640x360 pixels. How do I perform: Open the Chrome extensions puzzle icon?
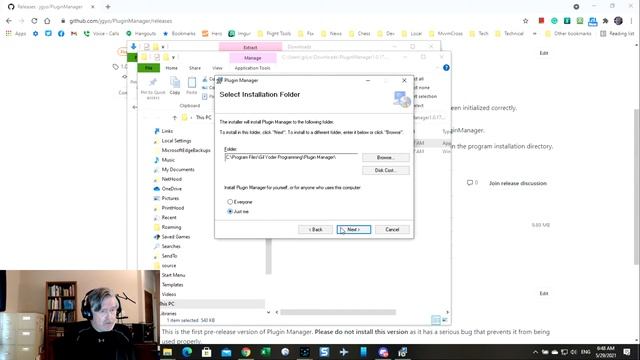tap(605, 21)
